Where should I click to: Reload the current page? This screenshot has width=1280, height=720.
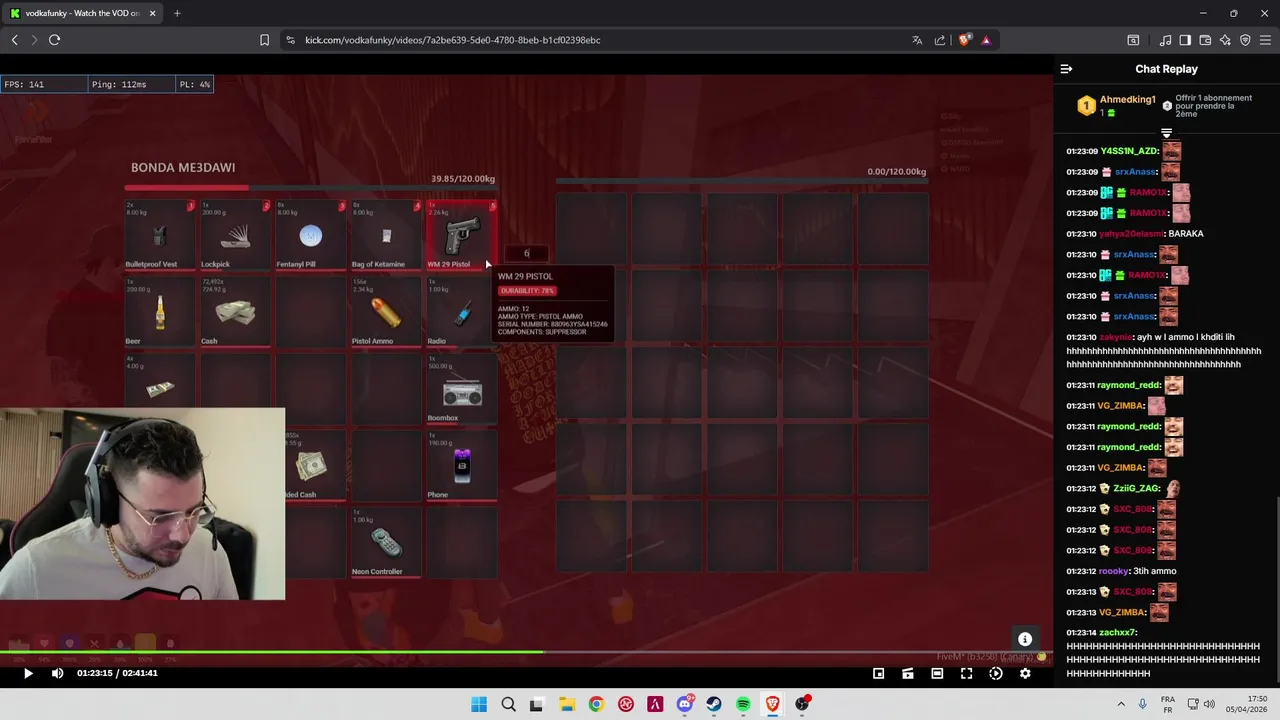(54, 40)
